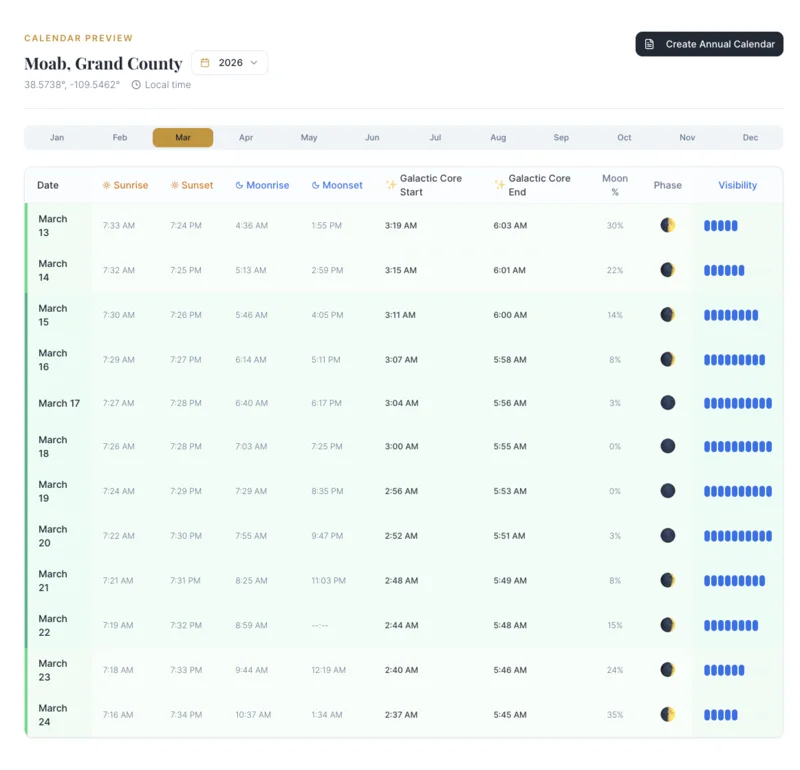Click the Visibility column header
Viewport: 800px width, 770px height.
(737, 185)
